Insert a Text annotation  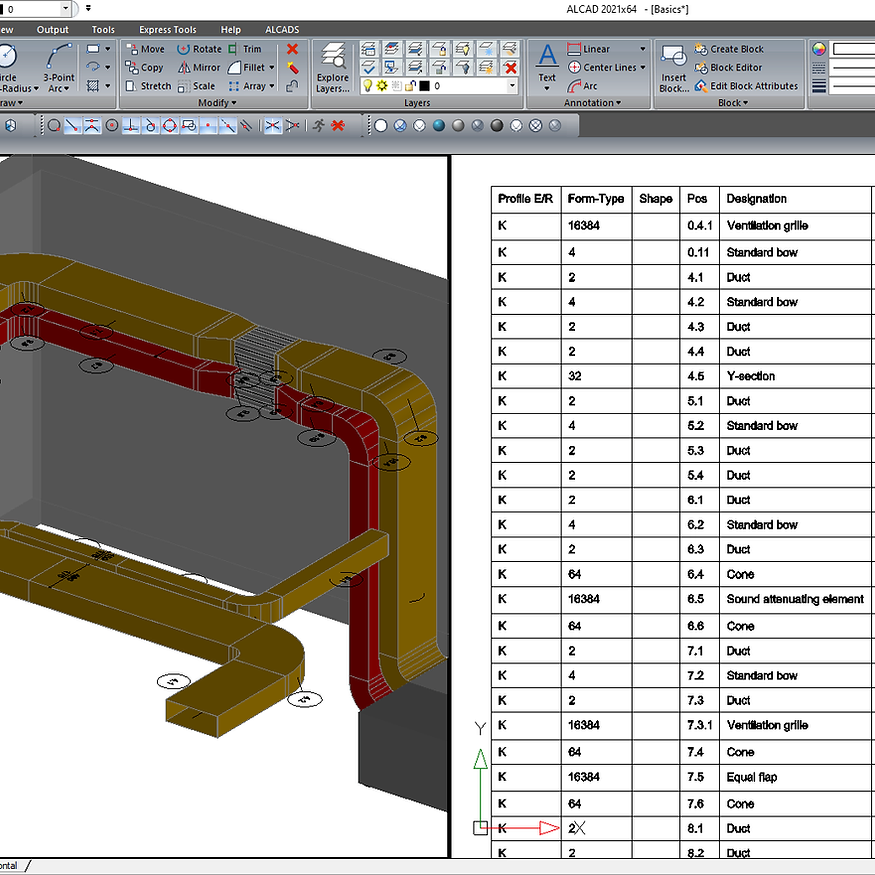coord(547,67)
